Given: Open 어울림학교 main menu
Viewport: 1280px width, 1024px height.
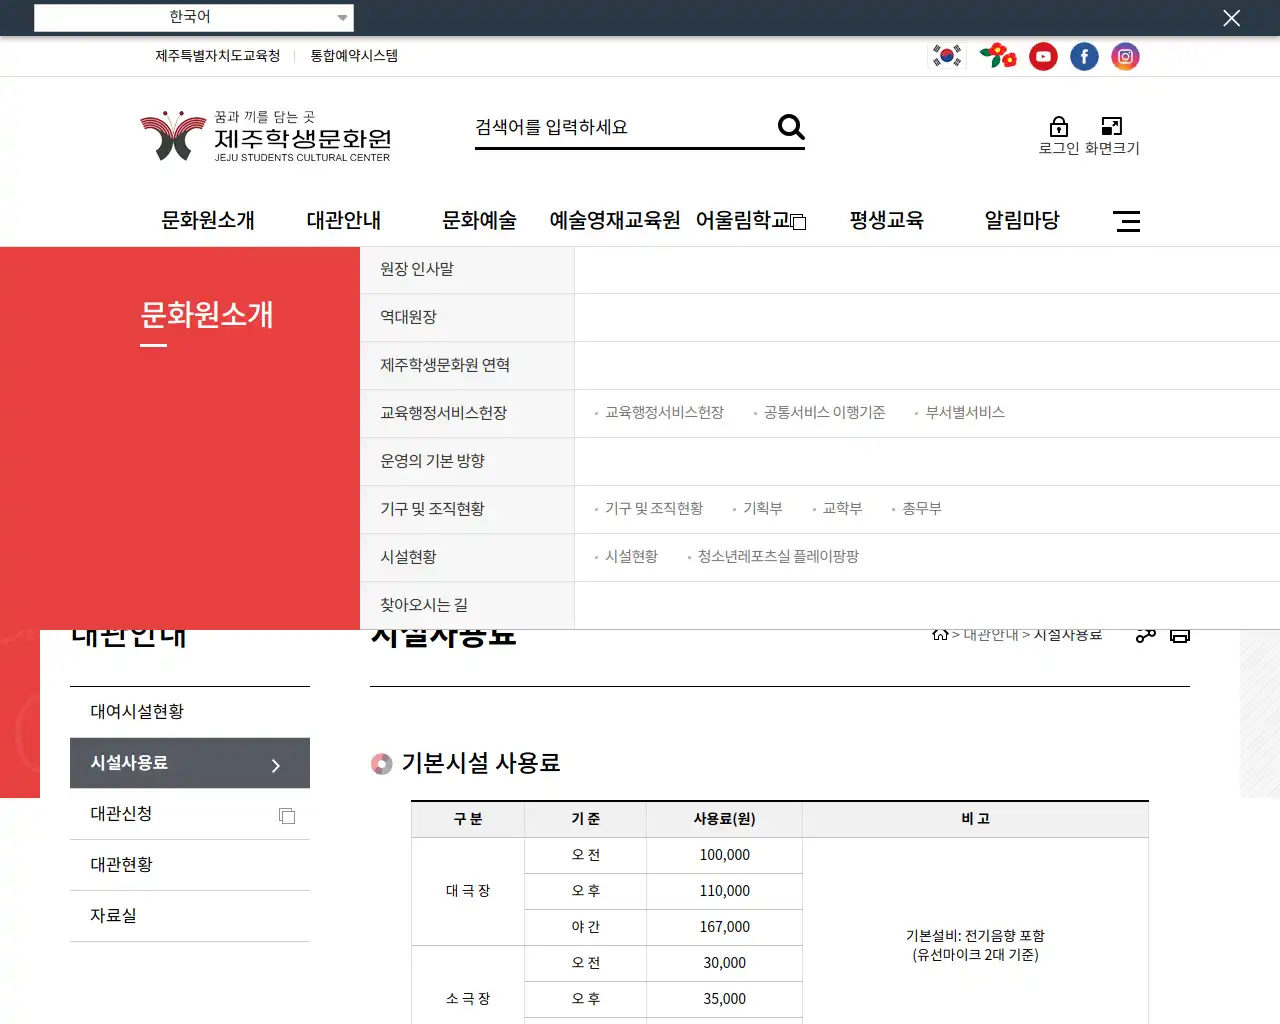Looking at the screenshot, I should click(x=743, y=220).
